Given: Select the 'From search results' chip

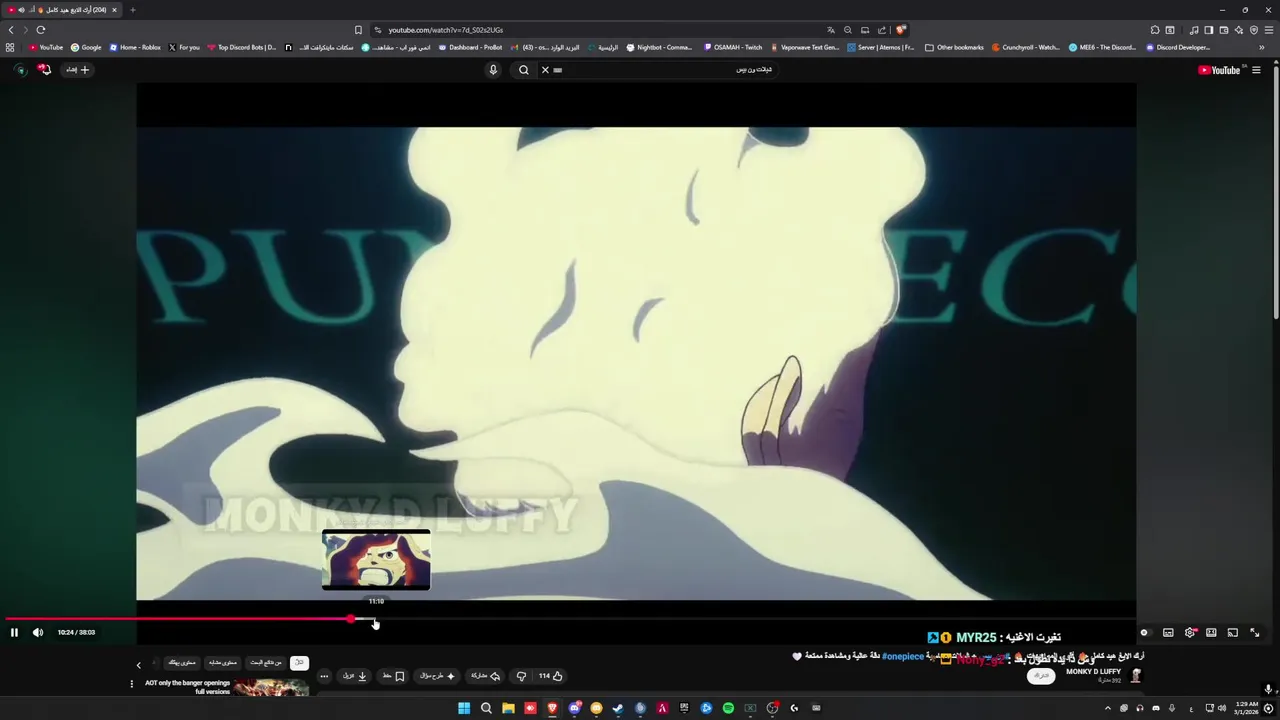Looking at the screenshot, I should [266, 662].
